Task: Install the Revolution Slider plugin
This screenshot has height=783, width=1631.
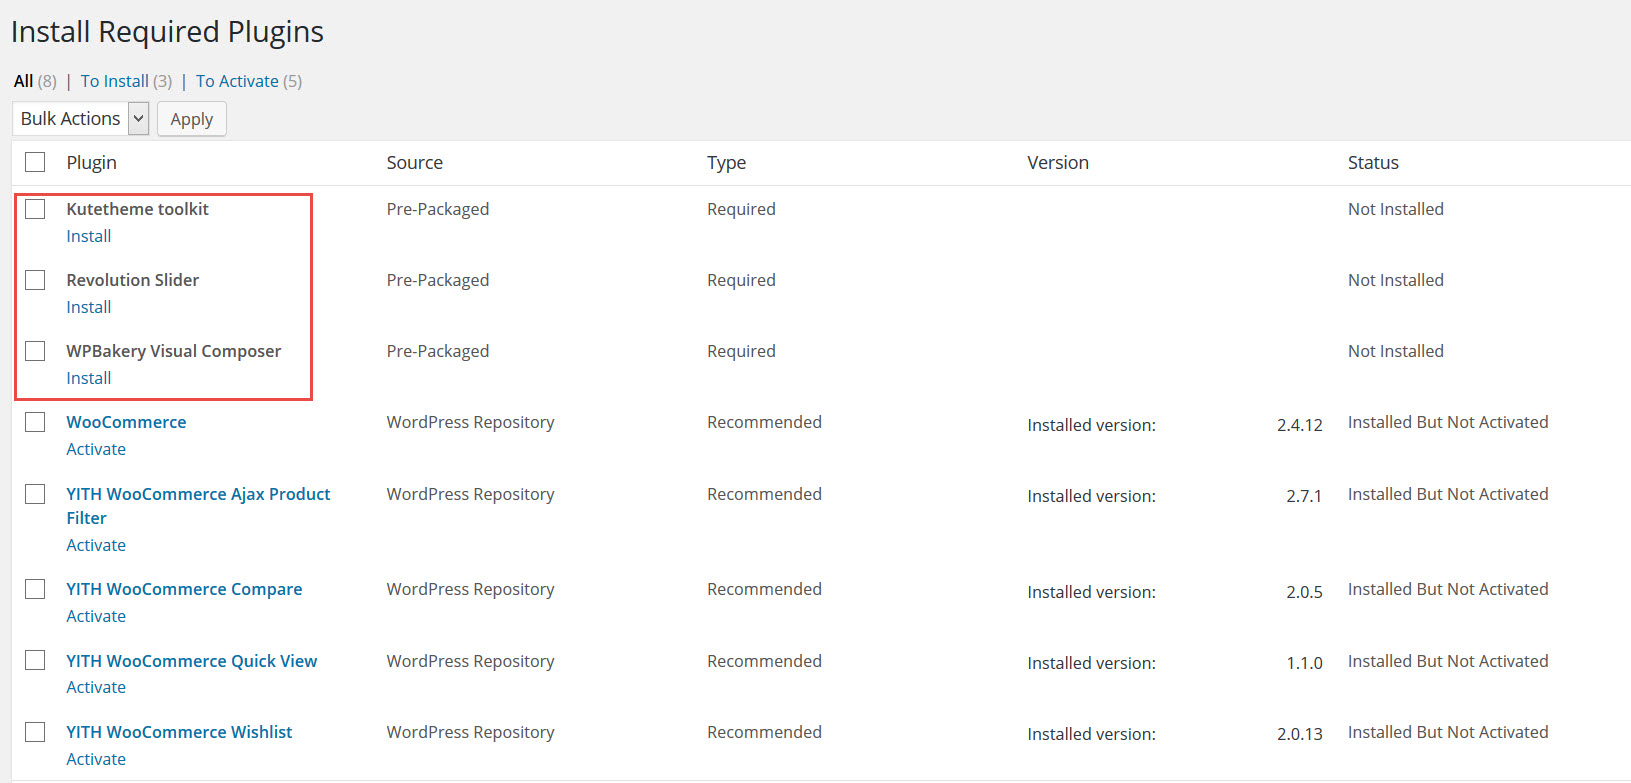Action: click(x=89, y=307)
